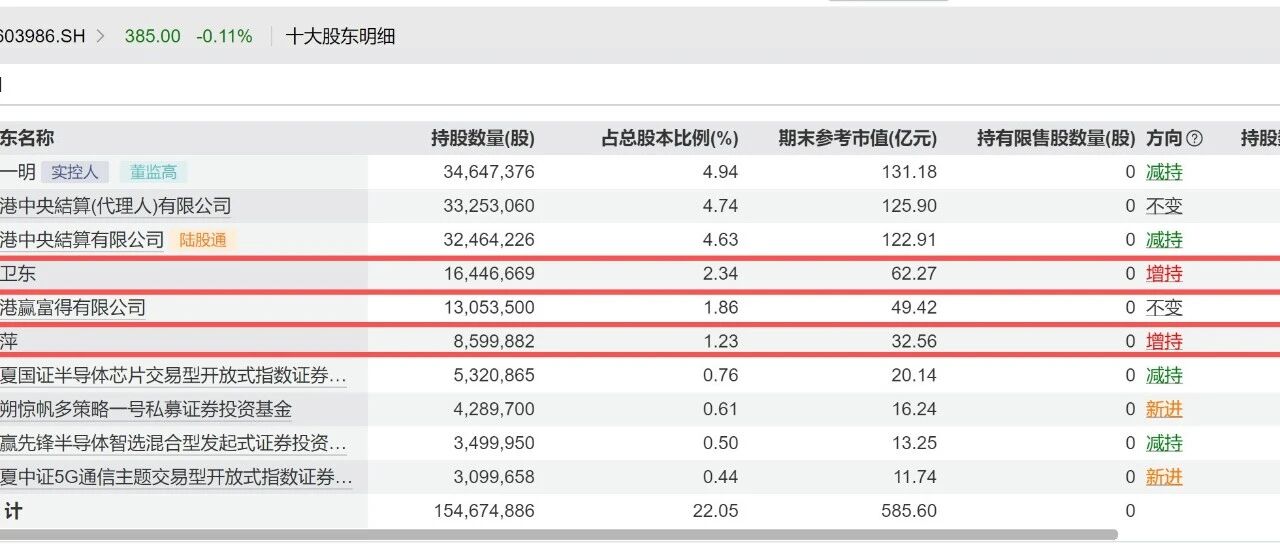Sort by the 持股数量(股) column header

[x=483, y=139]
